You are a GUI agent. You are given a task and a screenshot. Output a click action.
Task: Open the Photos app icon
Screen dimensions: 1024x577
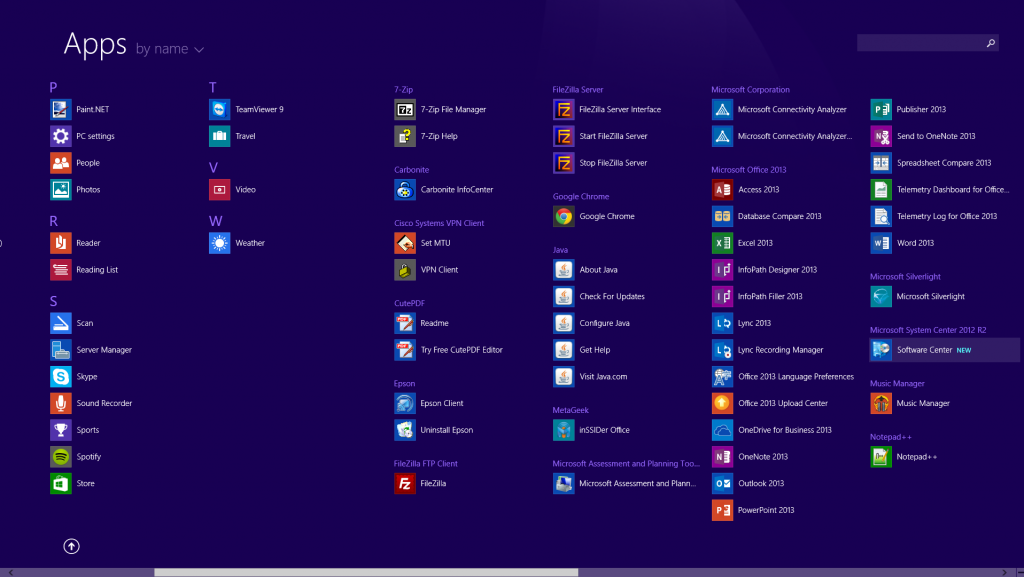[61, 190]
